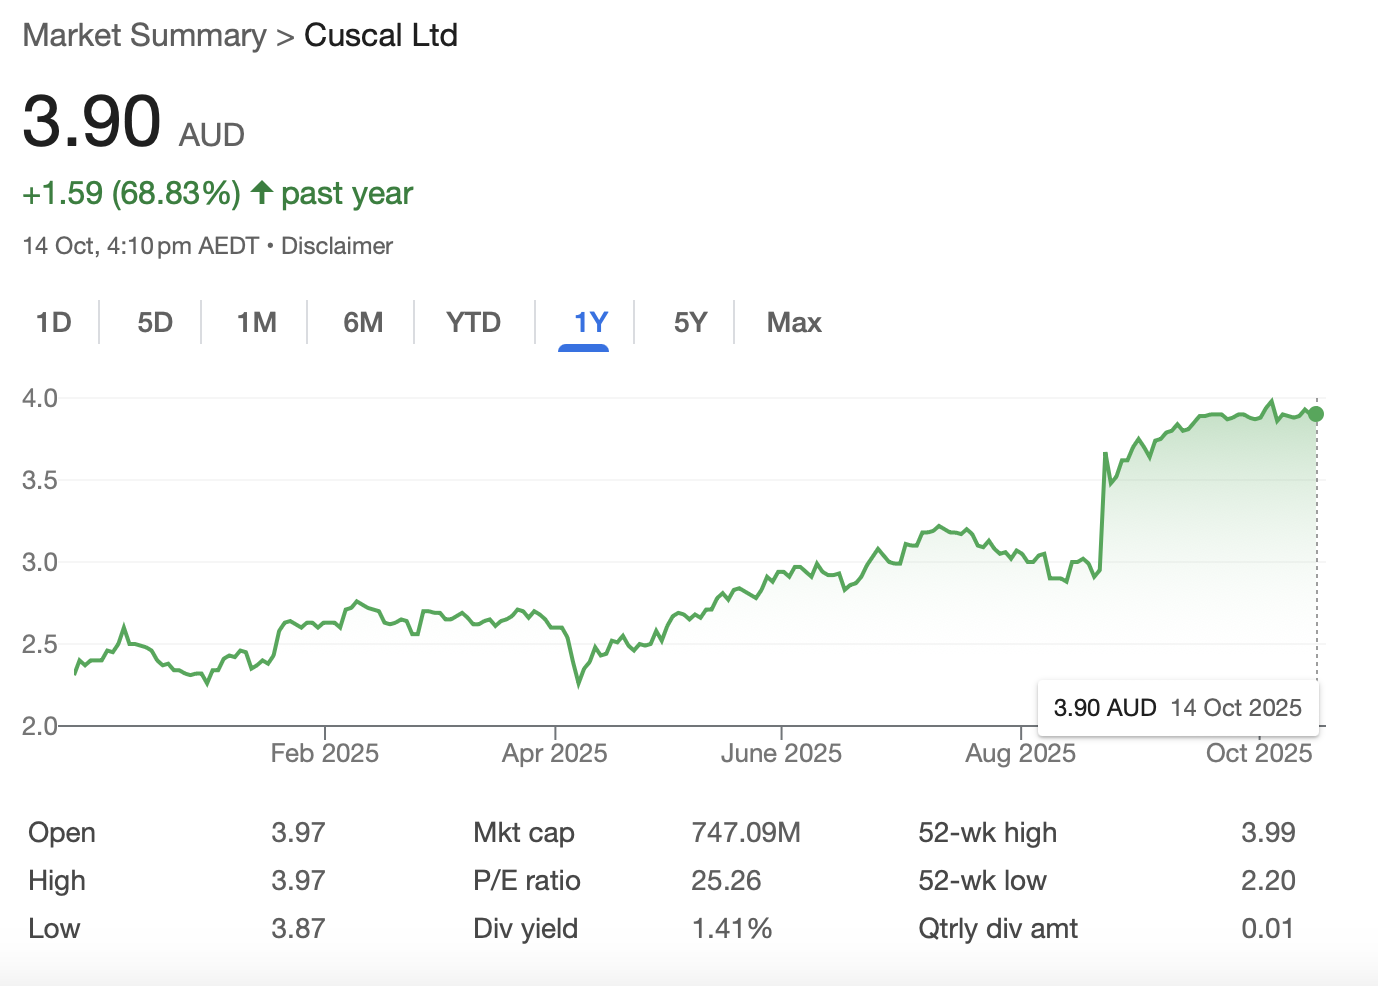Show the 6M price history
This screenshot has width=1378, height=986.
coord(363,322)
